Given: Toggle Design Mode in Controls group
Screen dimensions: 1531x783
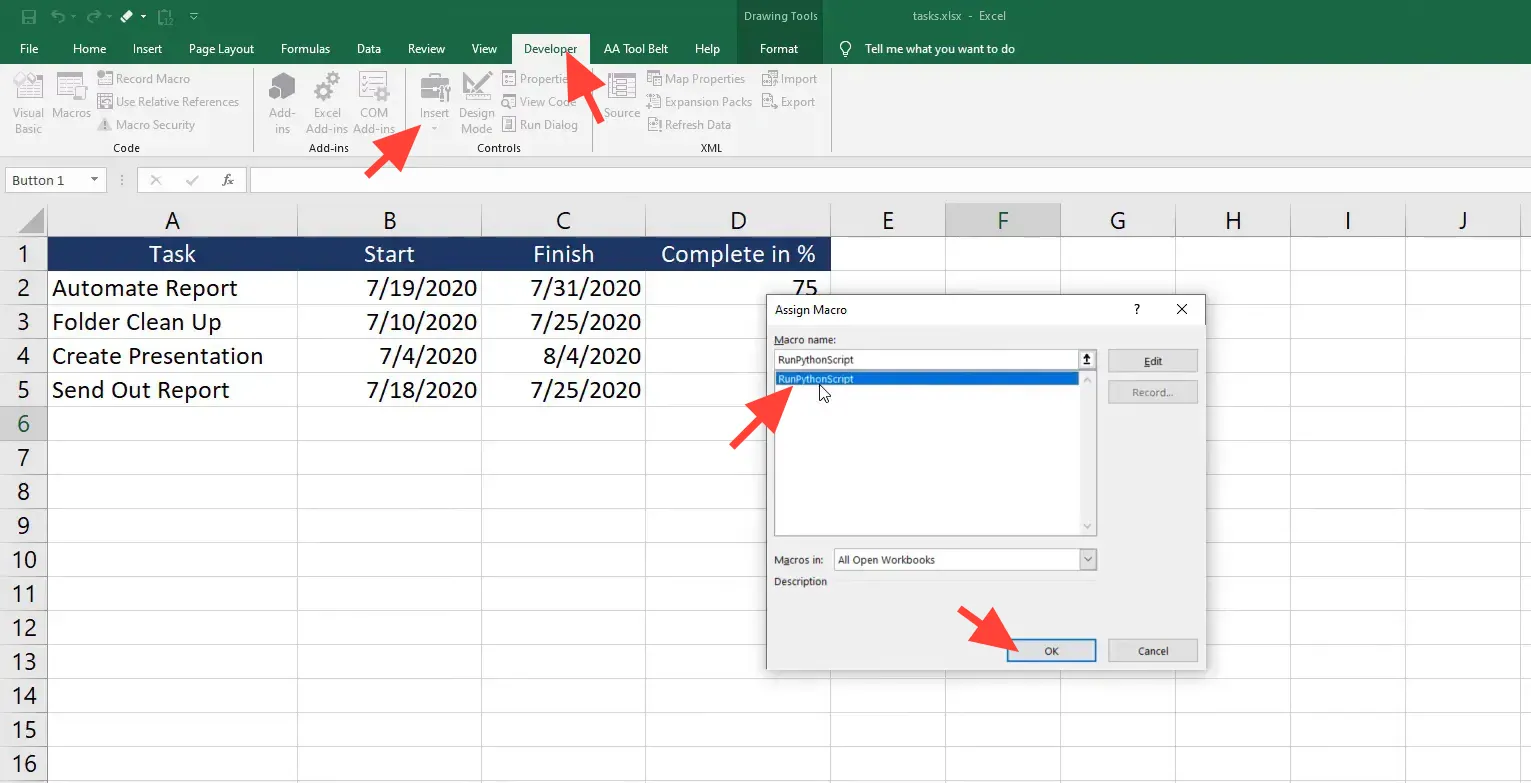Looking at the screenshot, I should (x=477, y=100).
